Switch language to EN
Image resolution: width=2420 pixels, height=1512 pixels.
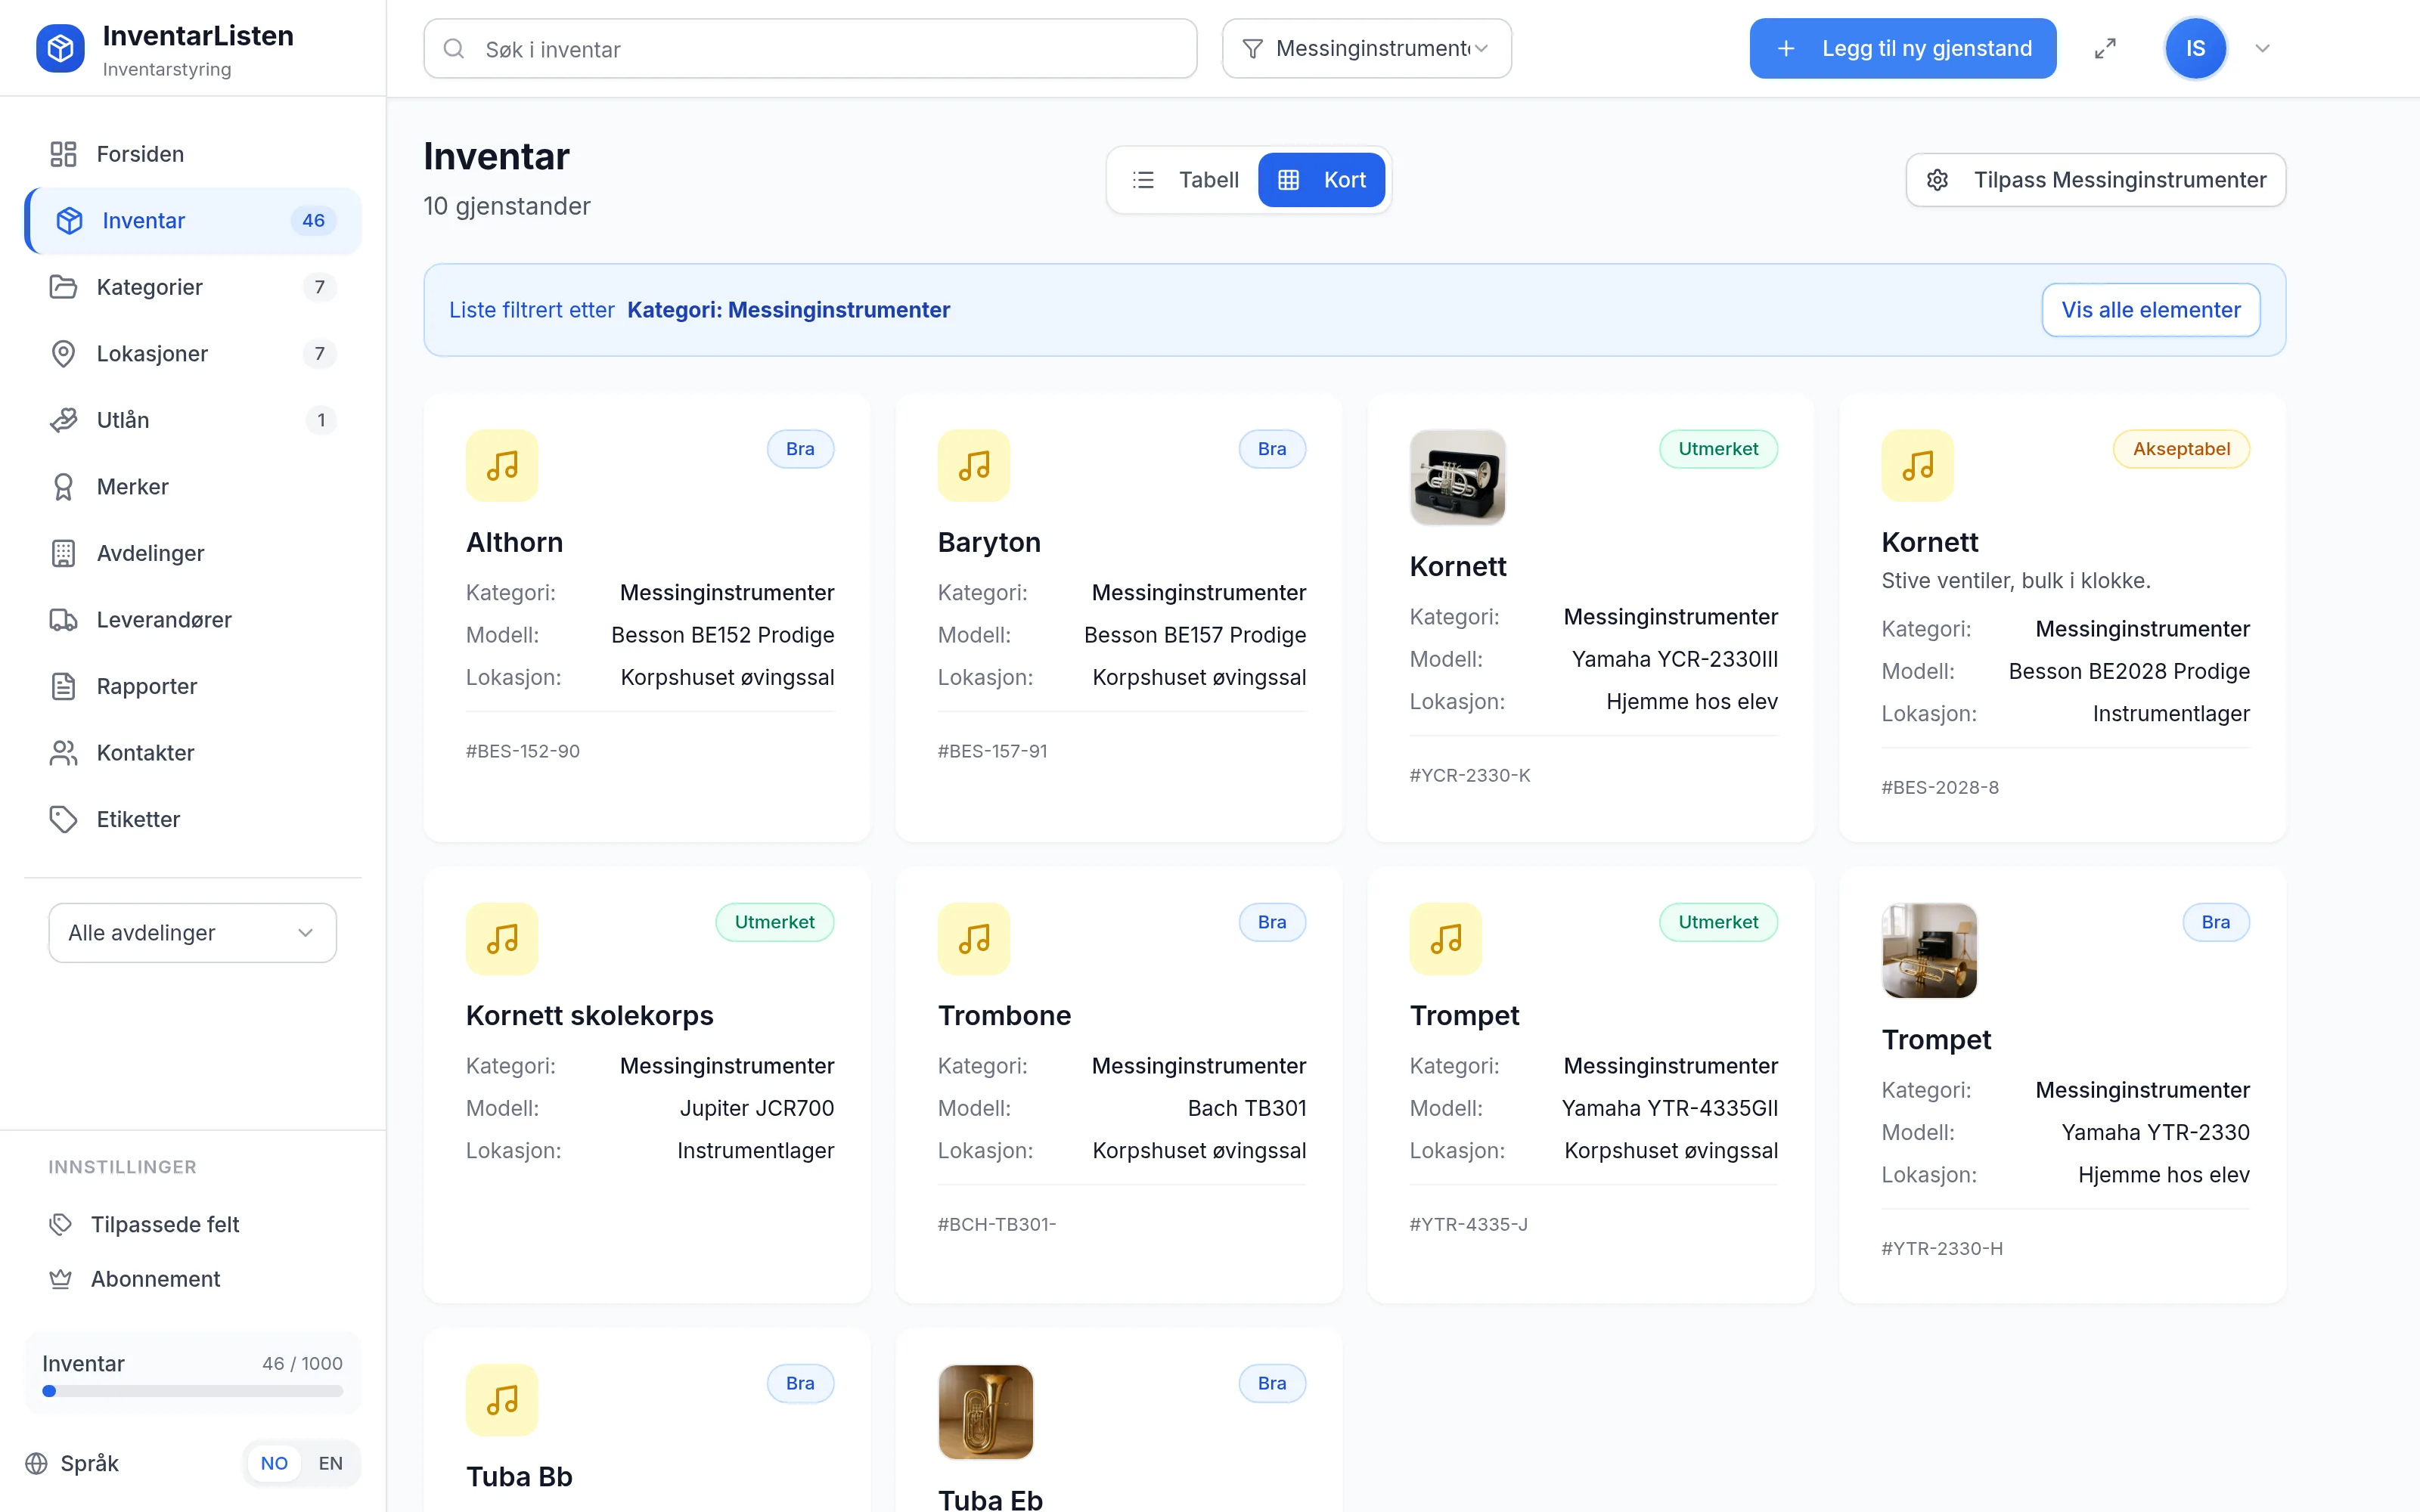click(330, 1463)
